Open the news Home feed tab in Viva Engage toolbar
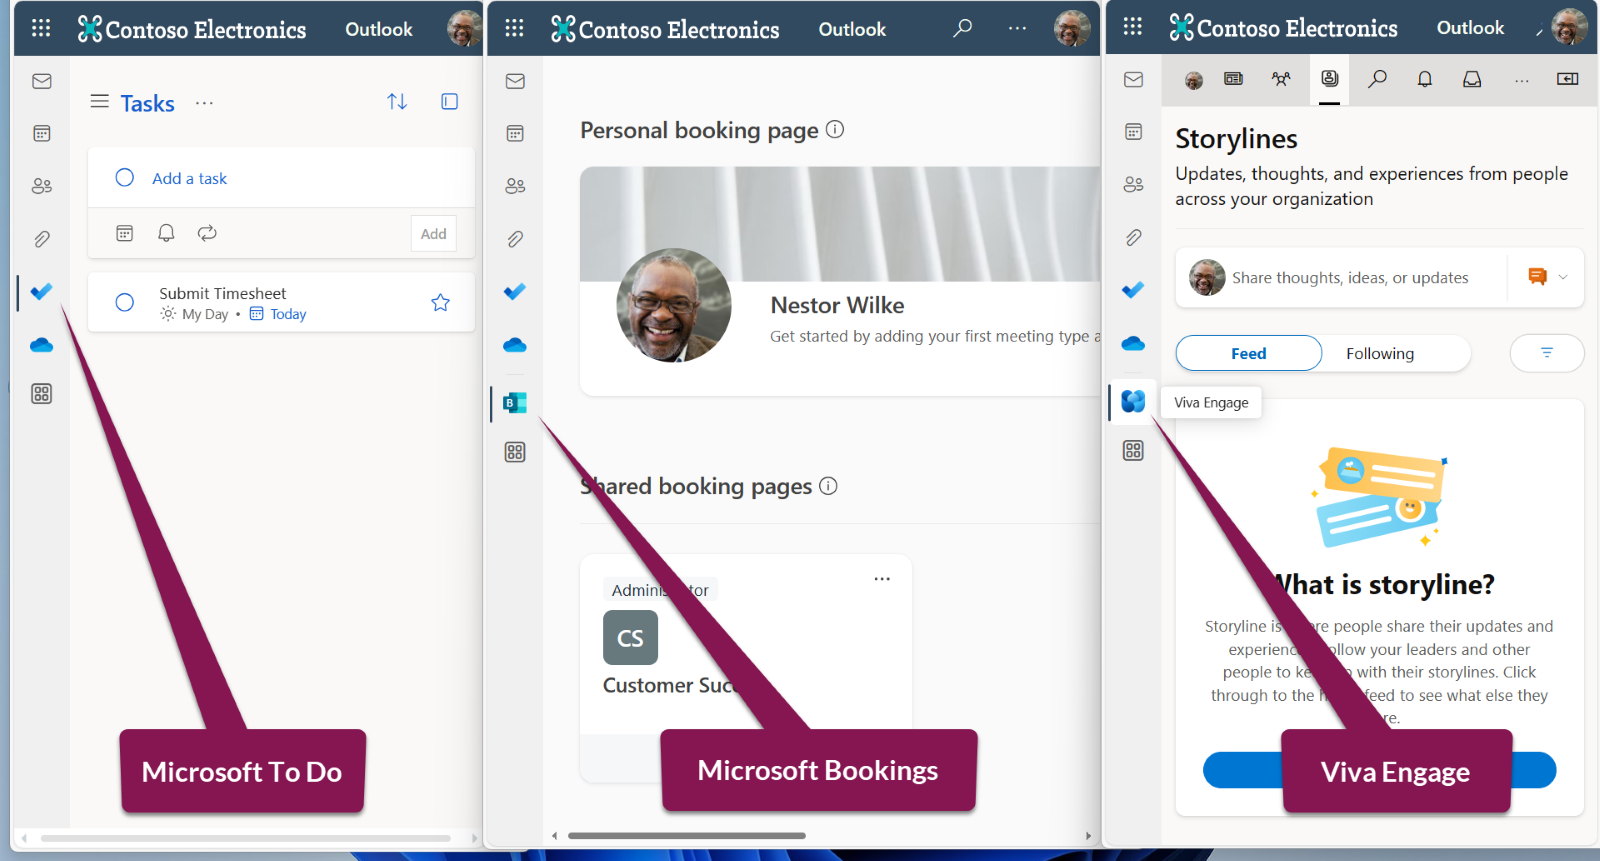The image size is (1600, 861). pyautogui.click(x=1234, y=78)
